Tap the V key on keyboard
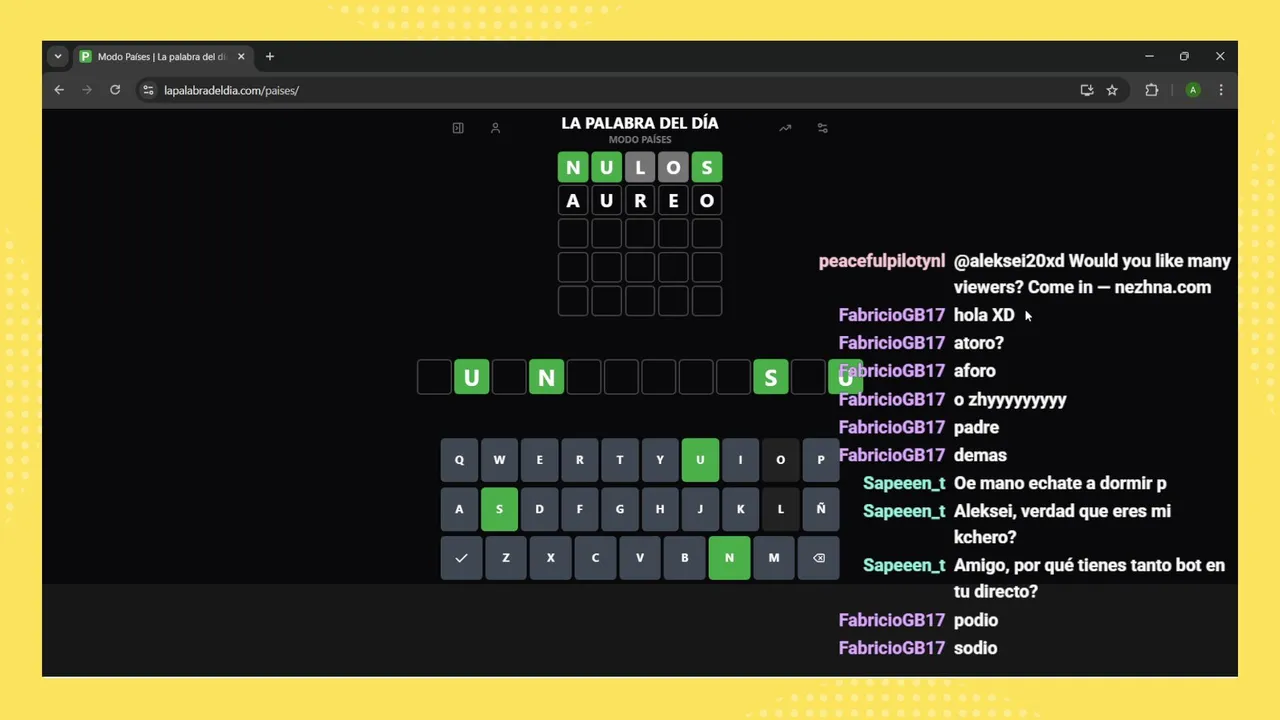1280x720 pixels. pos(640,558)
